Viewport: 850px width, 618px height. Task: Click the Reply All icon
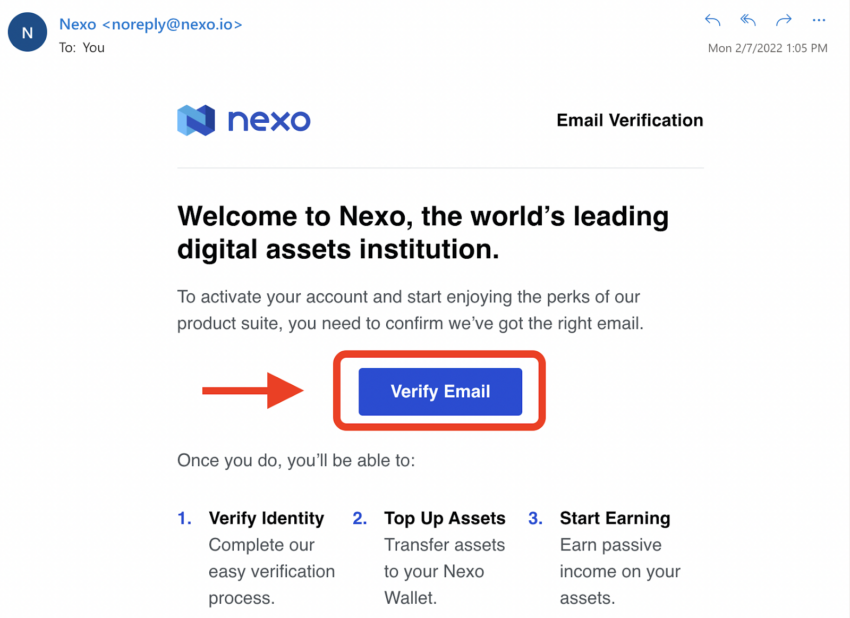point(748,21)
